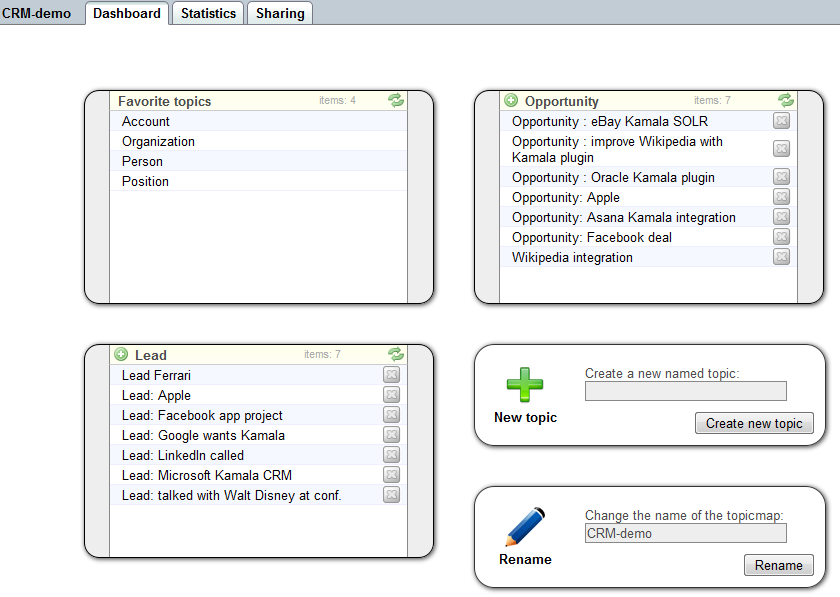
Task: Open the Sharing tab
Action: tap(280, 13)
